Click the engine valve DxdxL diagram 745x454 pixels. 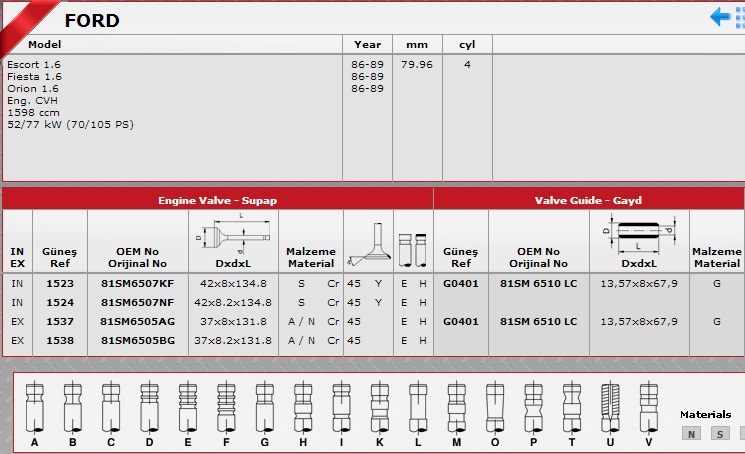click(x=233, y=234)
